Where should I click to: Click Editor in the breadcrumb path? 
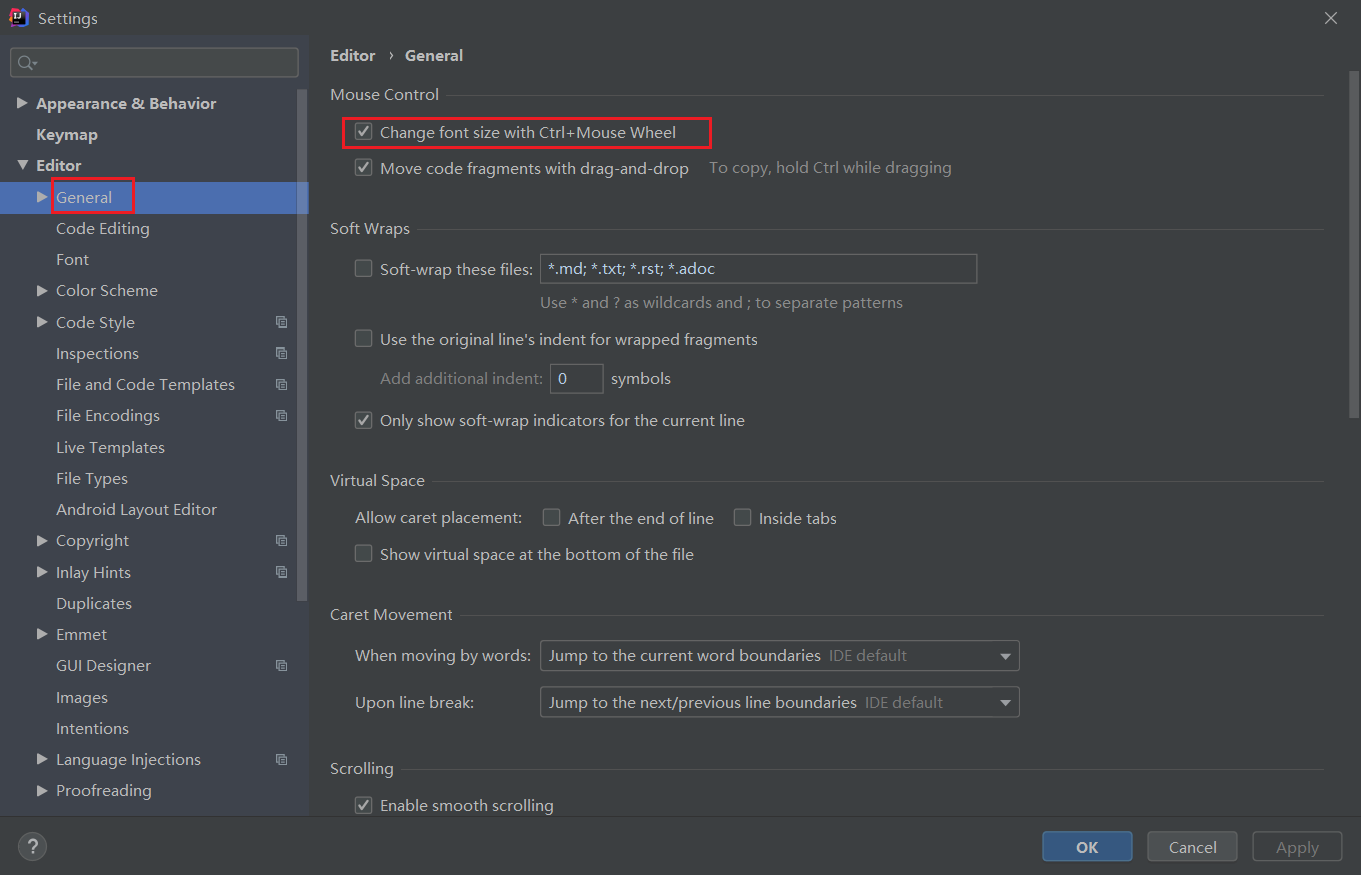tap(353, 55)
